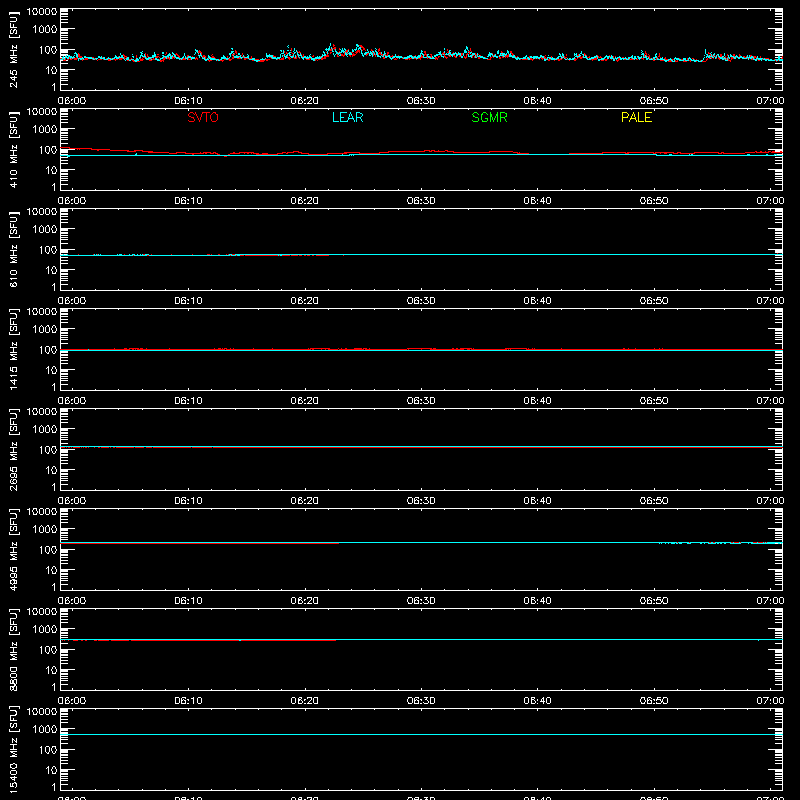Click 06:40 time label below 245 MHz plot
The image size is (800, 800).
[x=537, y=101]
